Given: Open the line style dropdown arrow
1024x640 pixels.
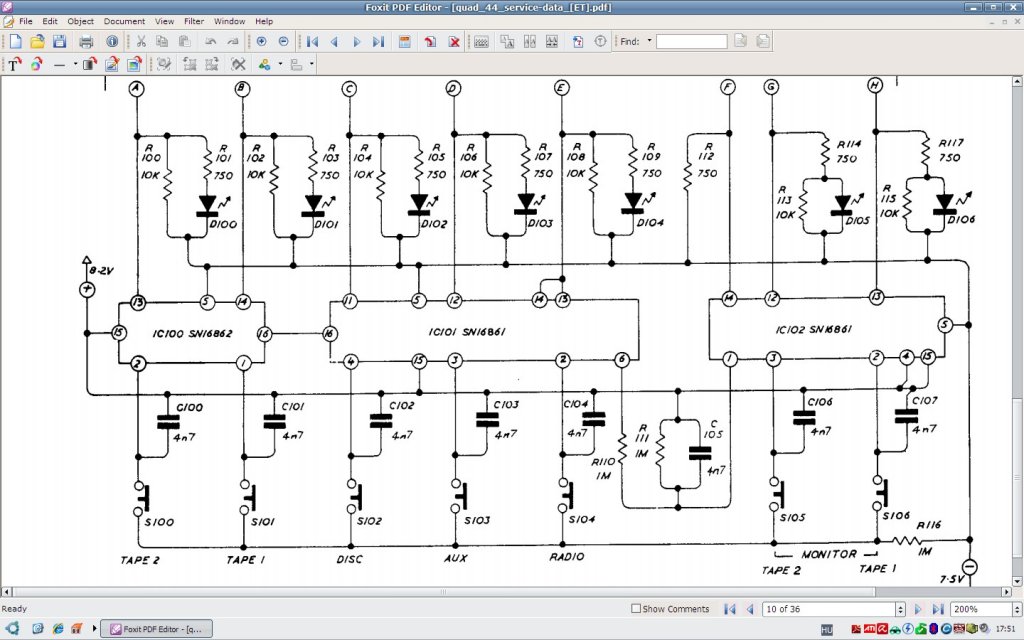Looking at the screenshot, I should pos(75,64).
